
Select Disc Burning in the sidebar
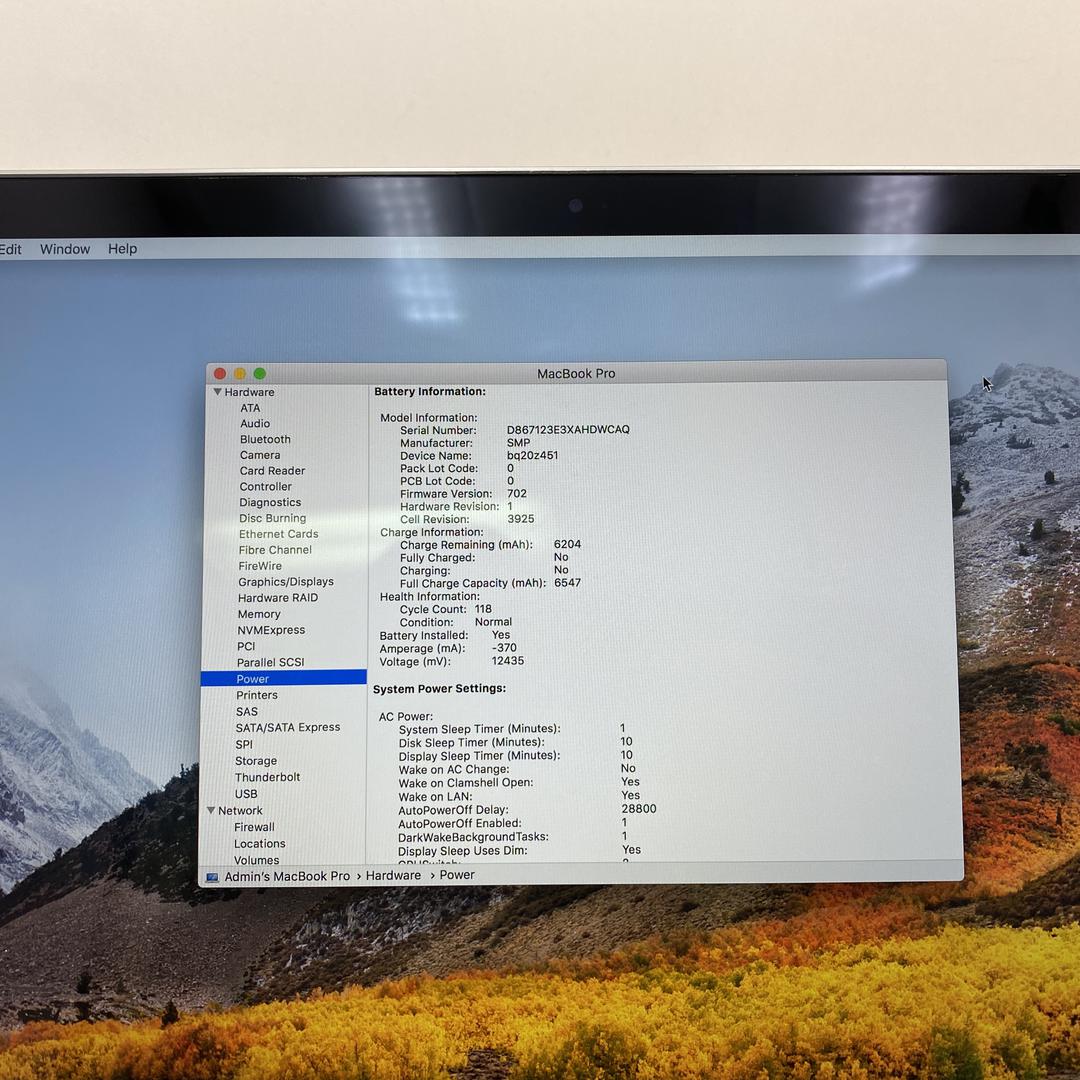(x=272, y=519)
